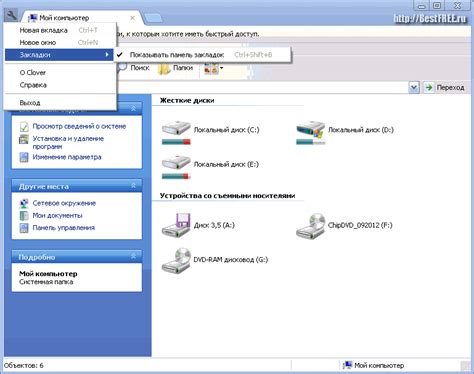Toggle the Папки folders toolbar button
Image resolution: width=474 pixels, height=374 pixels.
point(176,68)
